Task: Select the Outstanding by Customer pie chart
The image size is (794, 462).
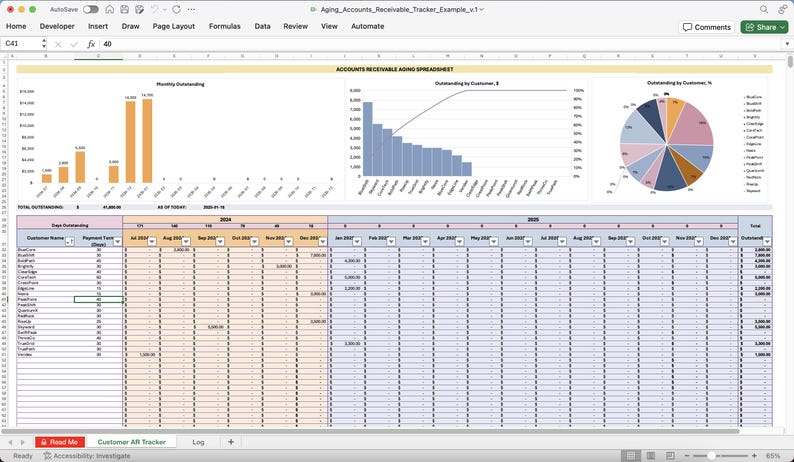Action: [679, 139]
